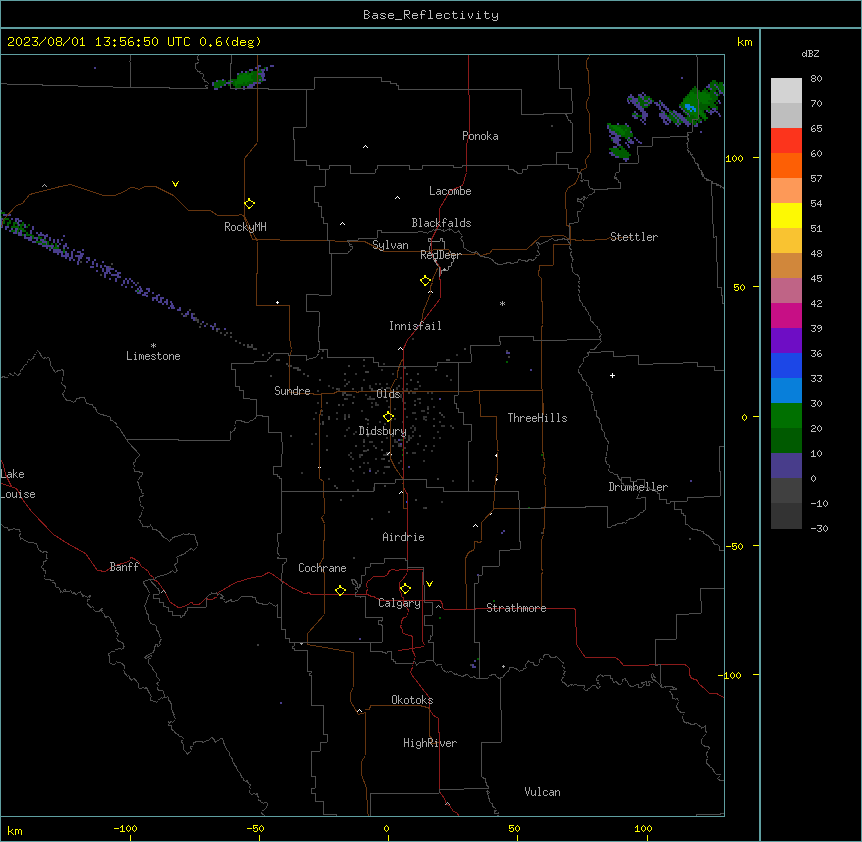Select the yellow V marker northwest of RockyMH
This screenshot has width=862, height=842.
(175, 184)
